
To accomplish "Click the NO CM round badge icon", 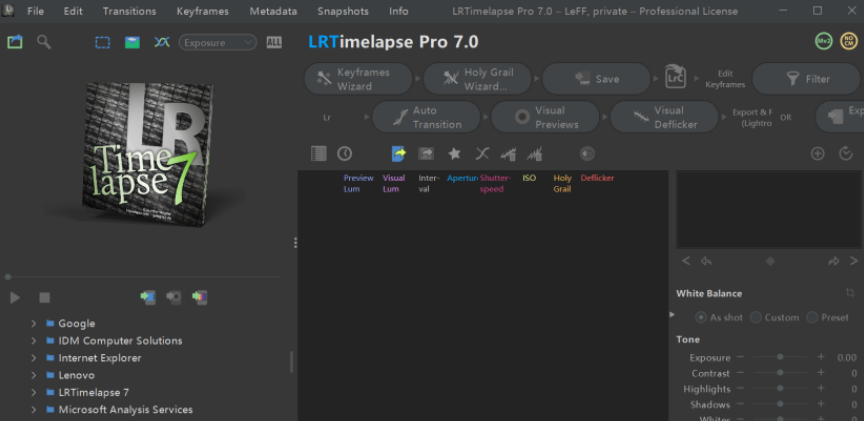I will (x=849, y=41).
